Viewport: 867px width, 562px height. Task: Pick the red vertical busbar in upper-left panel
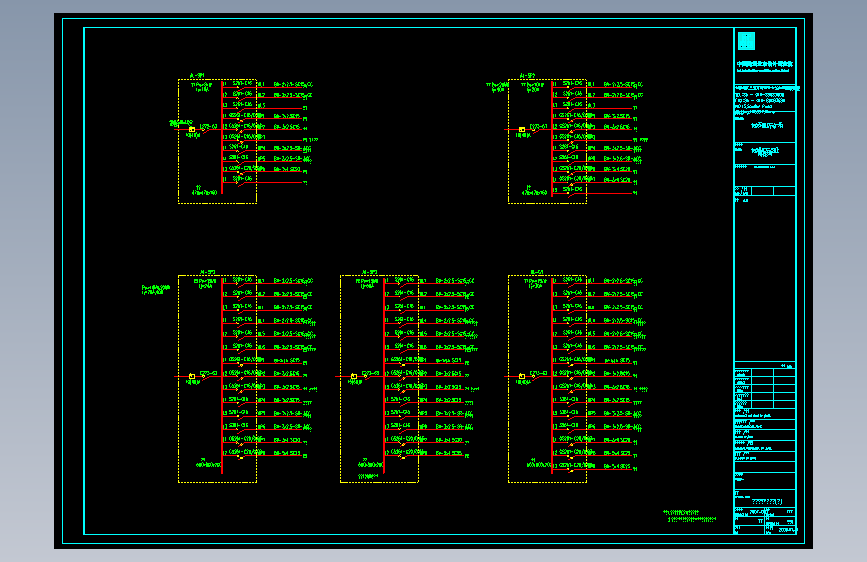(x=222, y=138)
